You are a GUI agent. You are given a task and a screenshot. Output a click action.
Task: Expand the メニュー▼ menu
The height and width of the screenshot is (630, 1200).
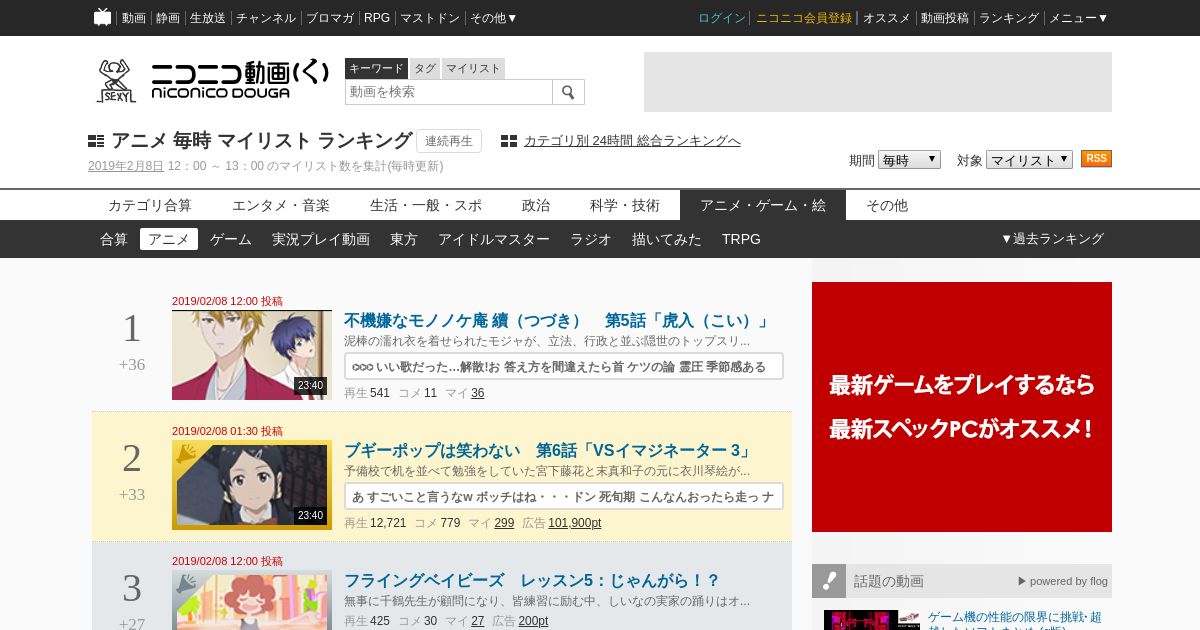point(1078,18)
